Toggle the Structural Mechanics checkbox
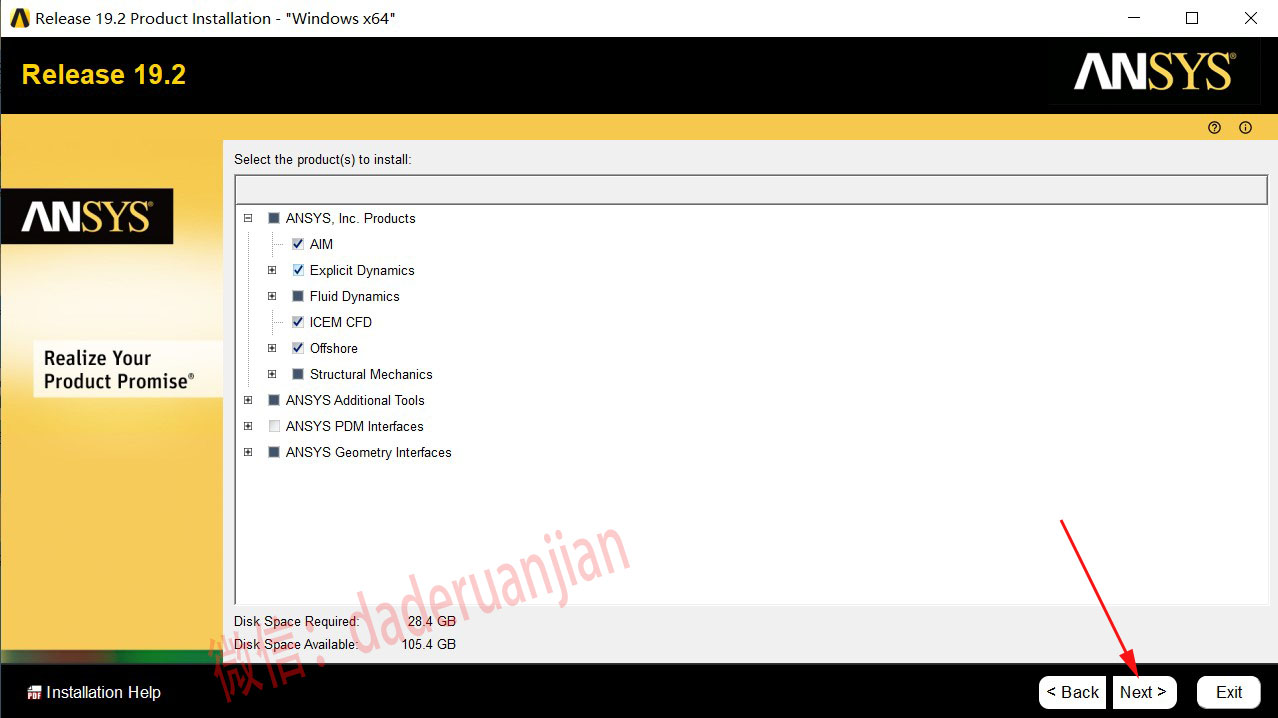This screenshot has height=718, width=1278. coord(298,374)
